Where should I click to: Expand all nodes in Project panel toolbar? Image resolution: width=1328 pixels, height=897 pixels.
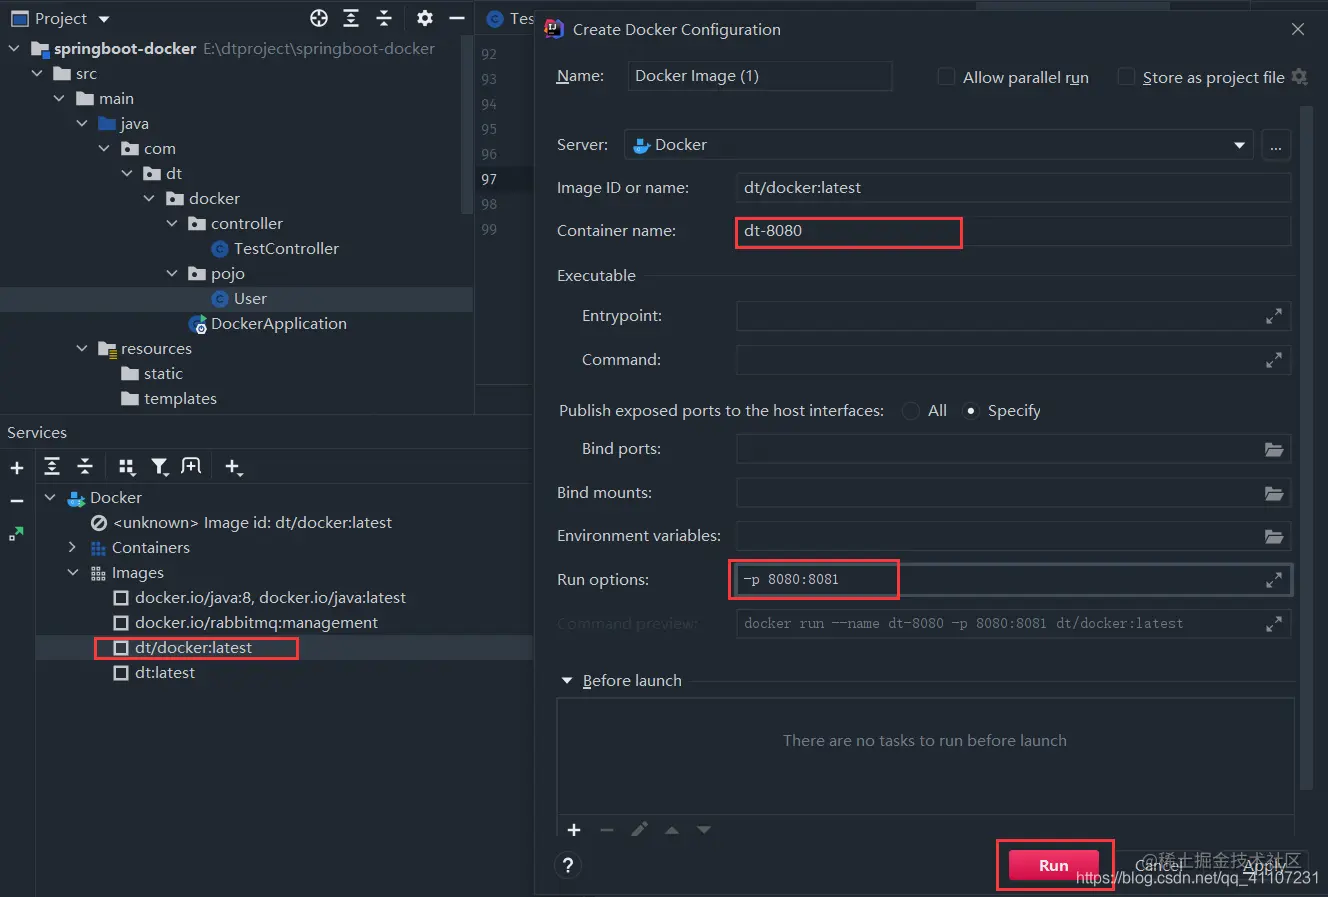(351, 18)
